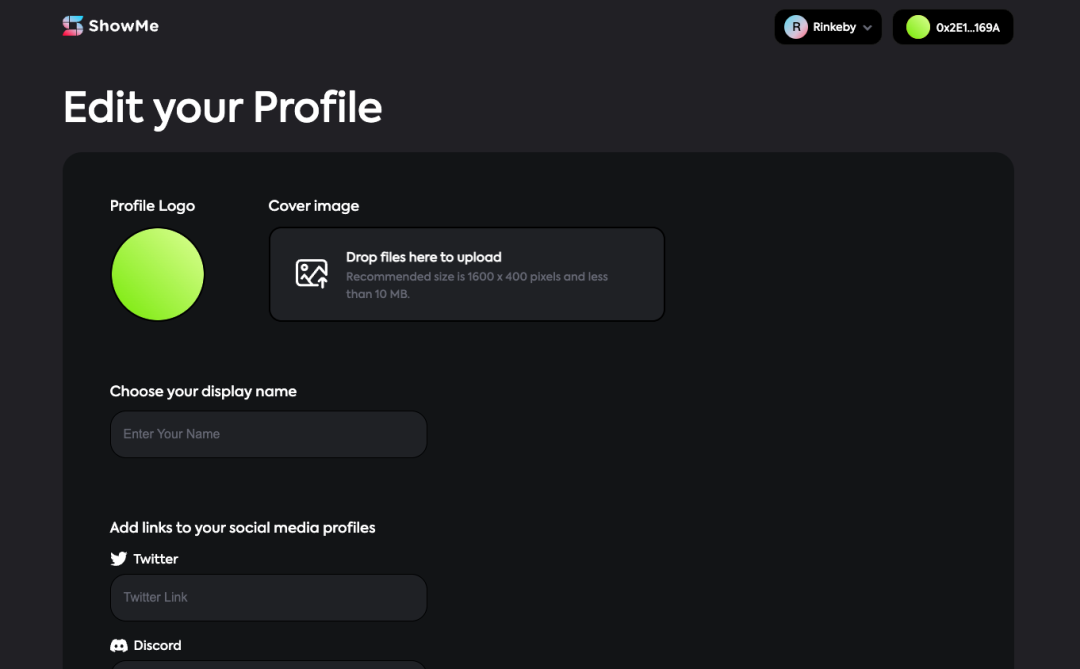The width and height of the screenshot is (1080, 669).
Task: Click the 0x2E1...169A wallet address button
Action: 952,27
